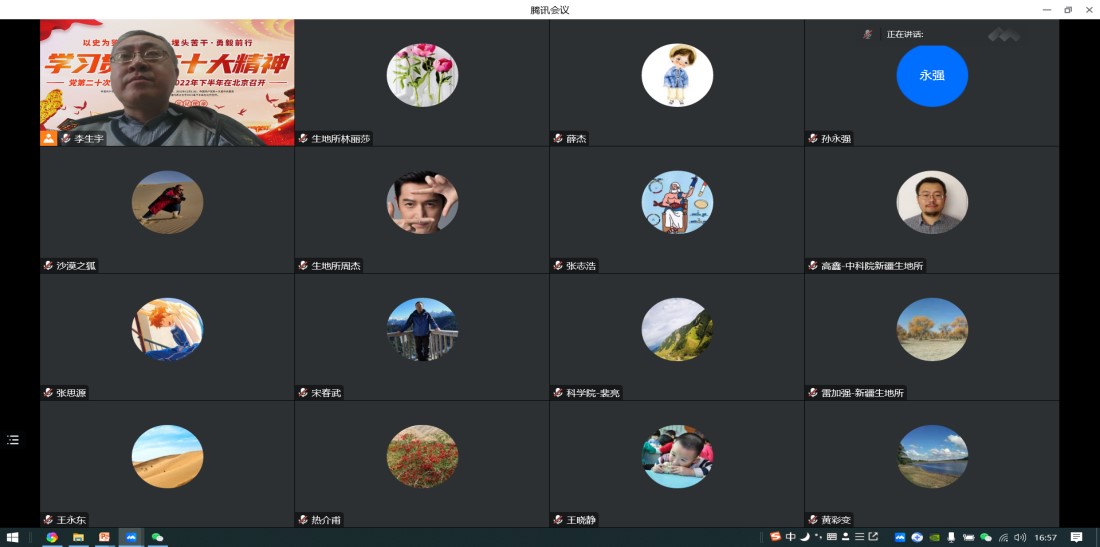Select 高鑫-中科院新疆生地所 participant avatar
Viewport: 1100px width, 547px height.
tap(932, 202)
